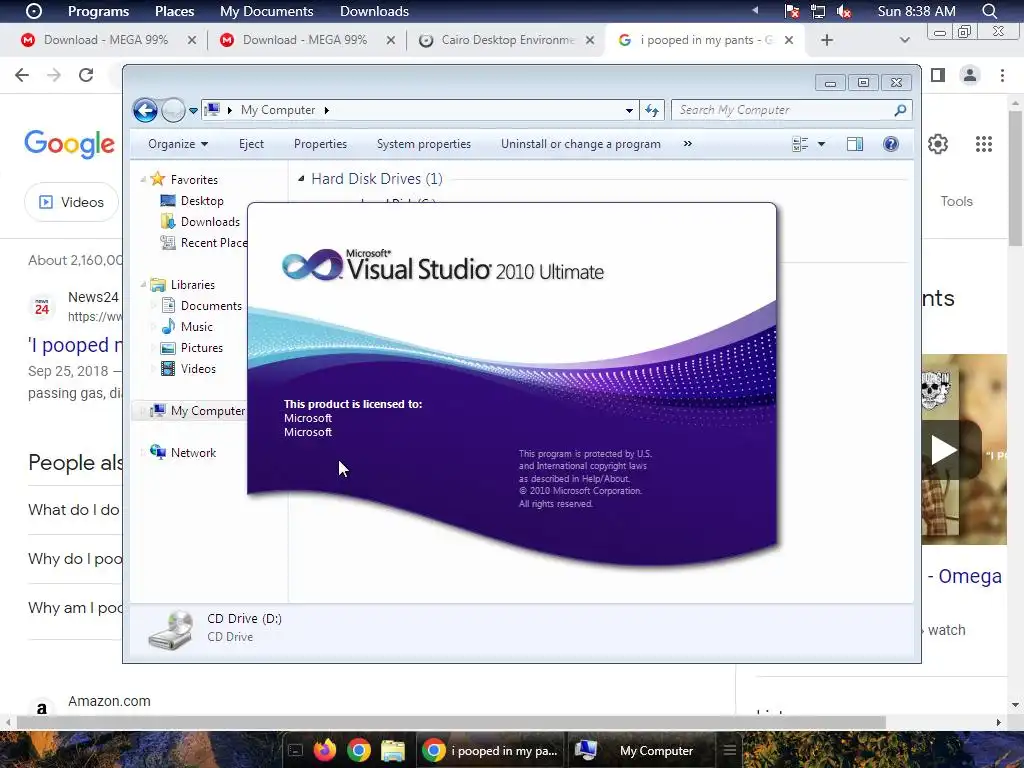Toggle the preview pane icon

(x=855, y=144)
